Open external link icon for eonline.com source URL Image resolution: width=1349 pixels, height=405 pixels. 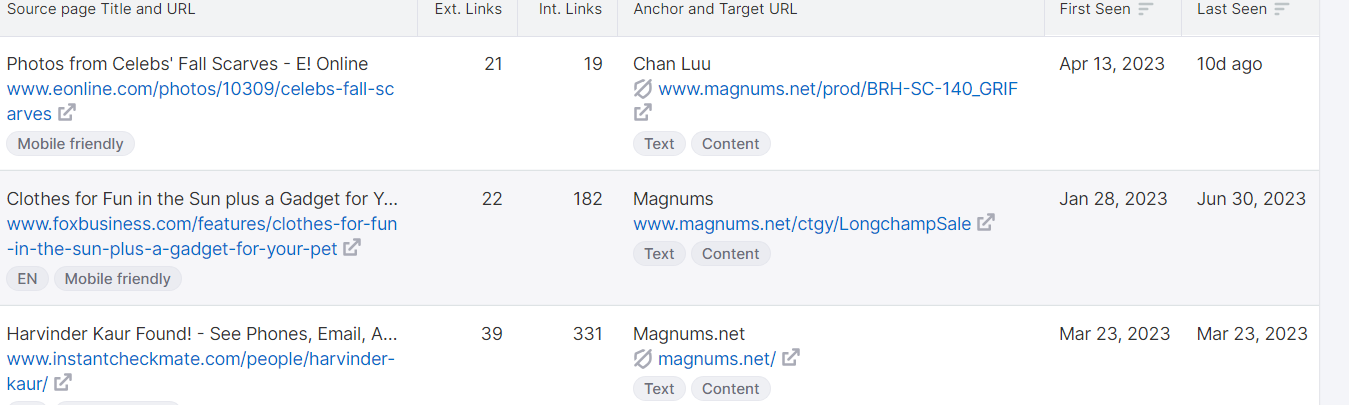coord(66,114)
